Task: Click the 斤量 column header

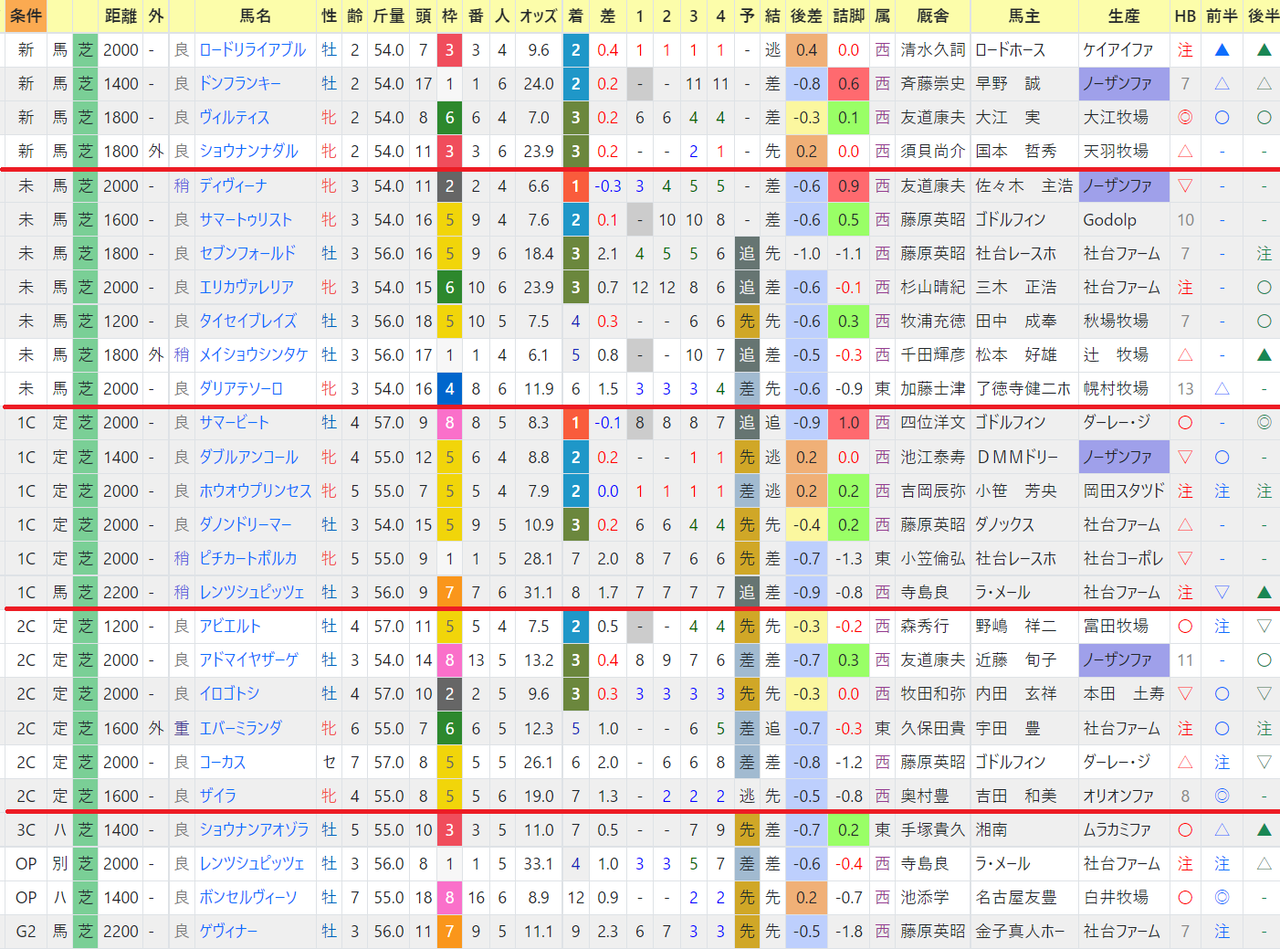Action: click(x=388, y=16)
